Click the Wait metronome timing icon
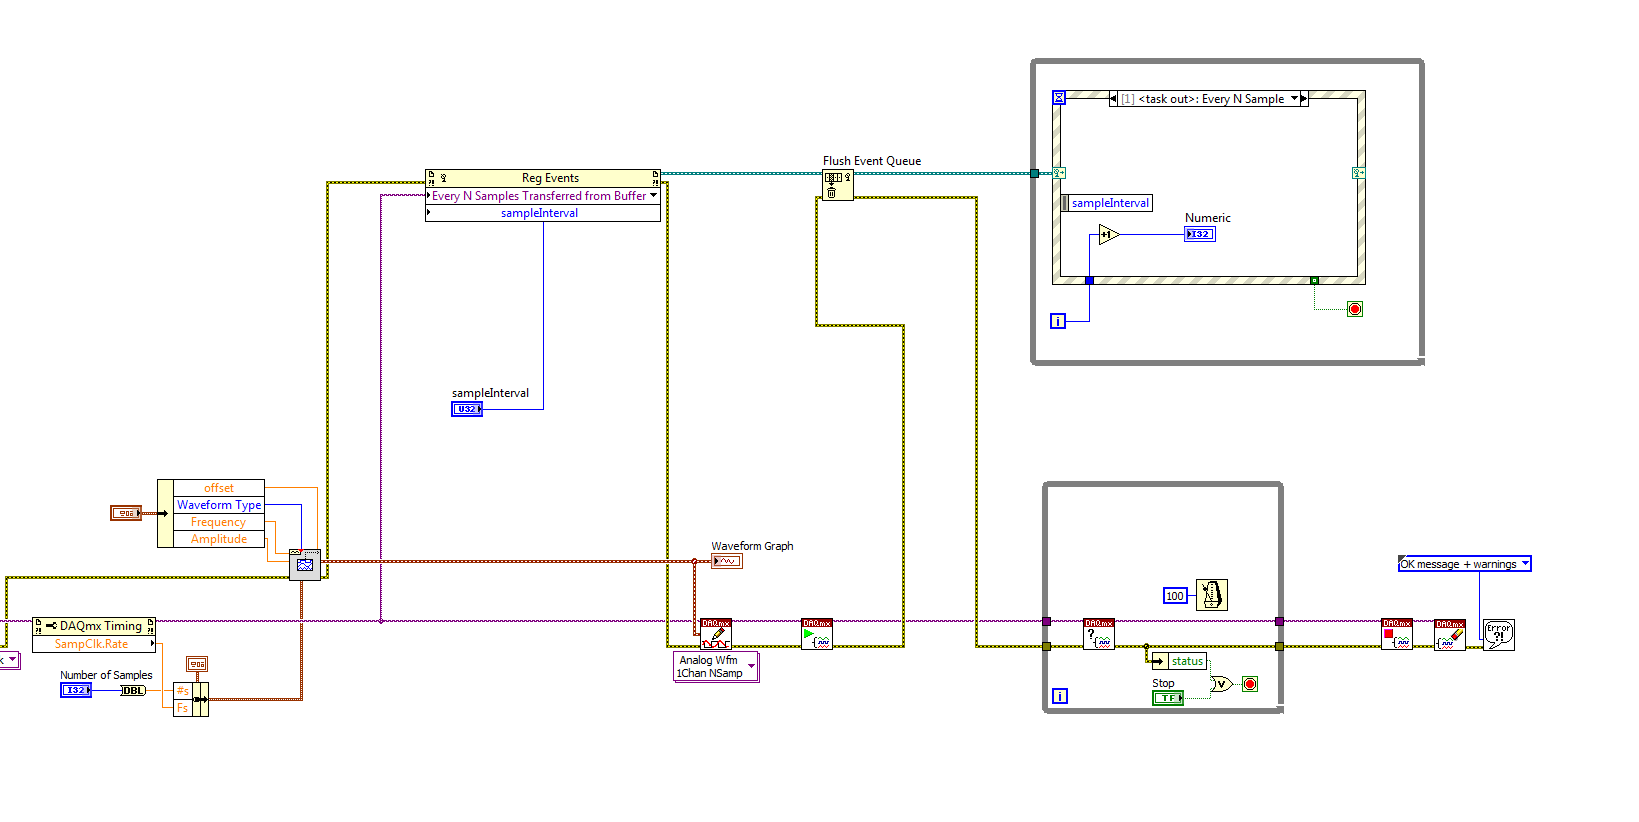This screenshot has width=1639, height=822. (x=1212, y=595)
